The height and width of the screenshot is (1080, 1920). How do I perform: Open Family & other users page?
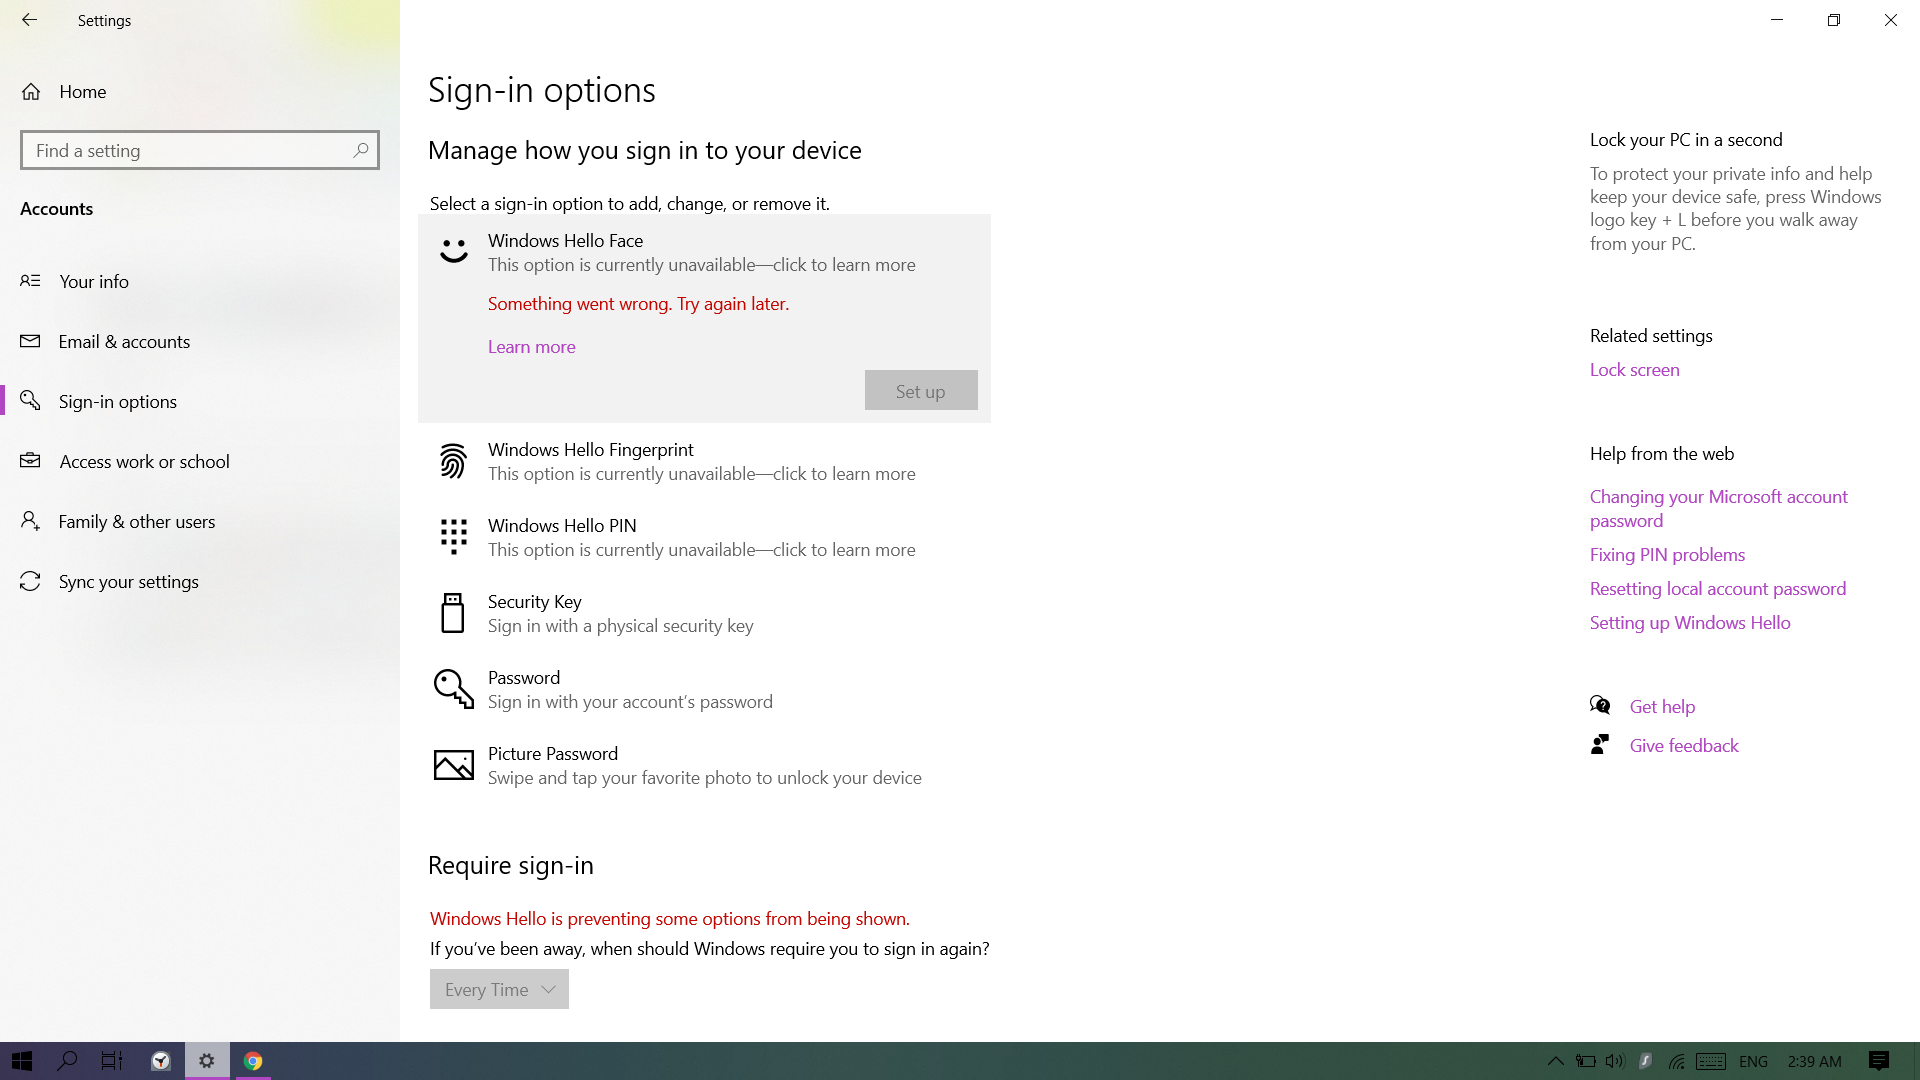click(x=200, y=521)
